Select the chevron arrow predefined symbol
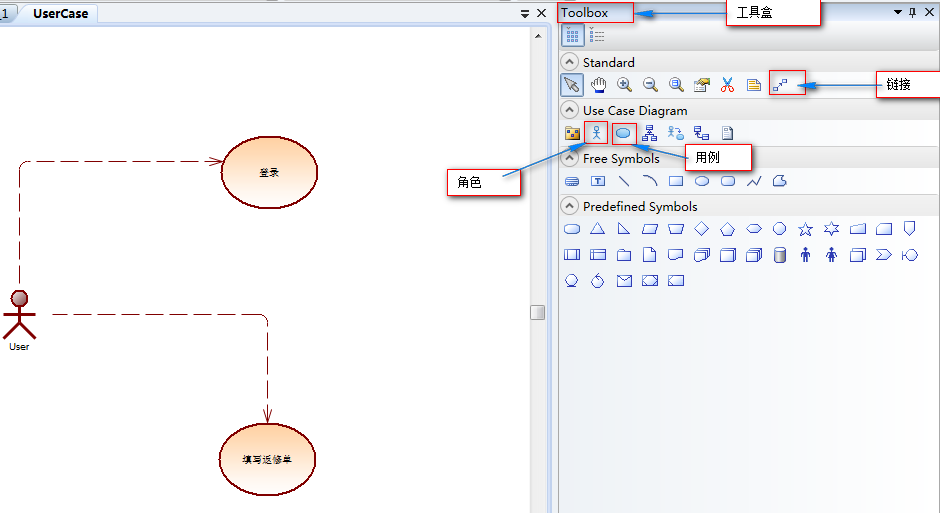940x513 pixels. [884, 255]
